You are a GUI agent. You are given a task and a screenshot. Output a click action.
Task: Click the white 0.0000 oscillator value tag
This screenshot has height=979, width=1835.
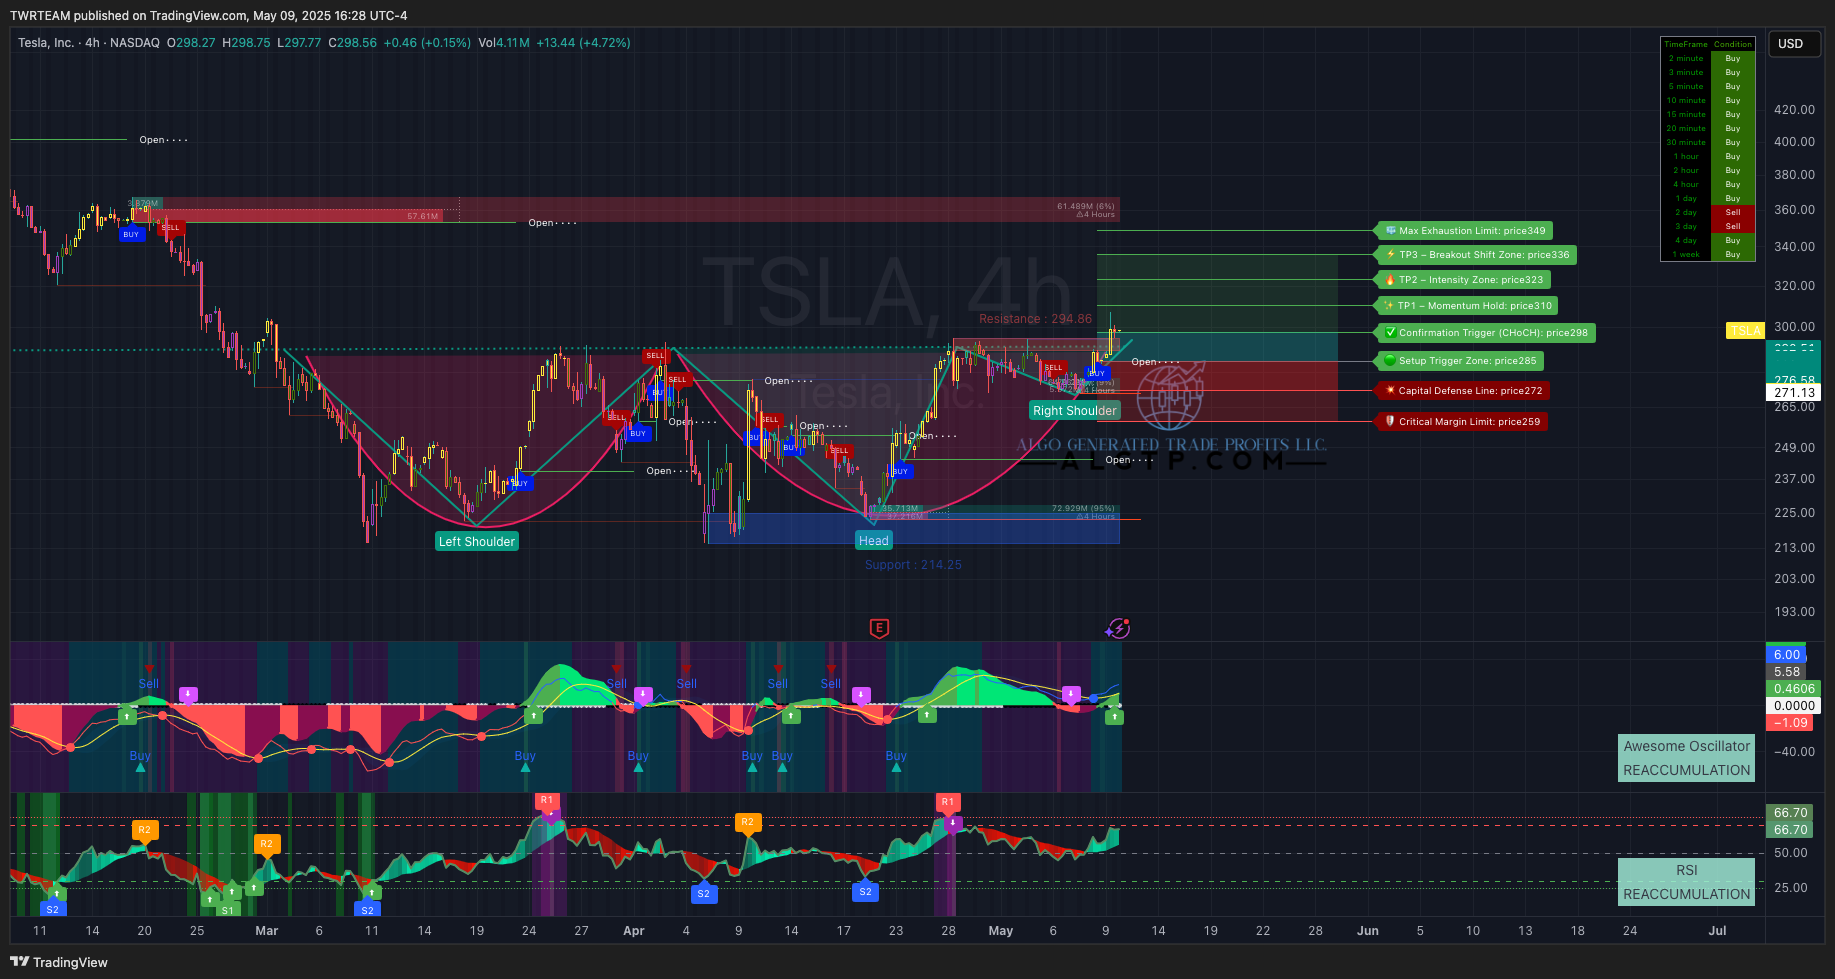pos(1794,706)
